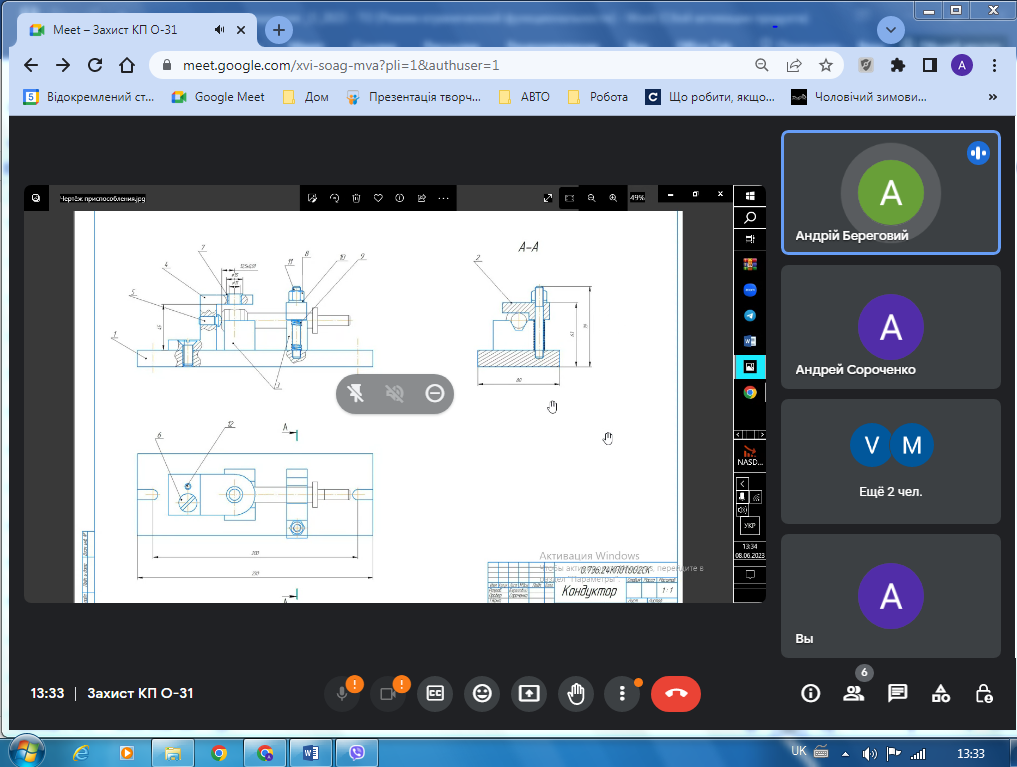The height and width of the screenshot is (767, 1017).
Task: Leave the call with red hang-up button
Action: tap(676, 694)
